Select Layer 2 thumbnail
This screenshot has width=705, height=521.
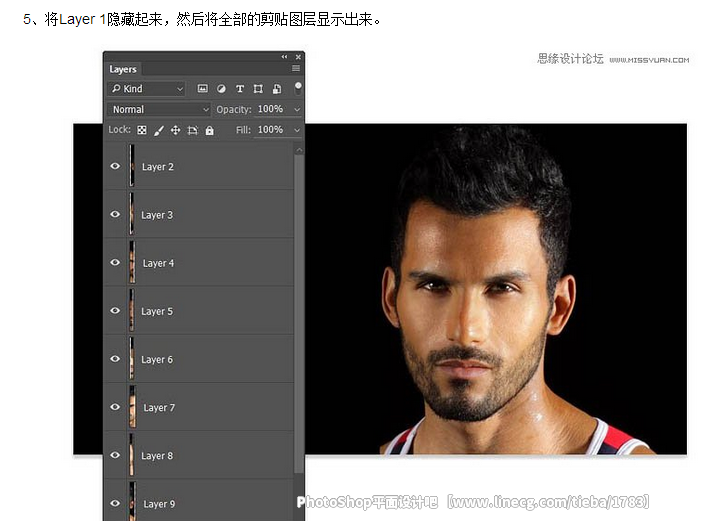(x=132, y=165)
